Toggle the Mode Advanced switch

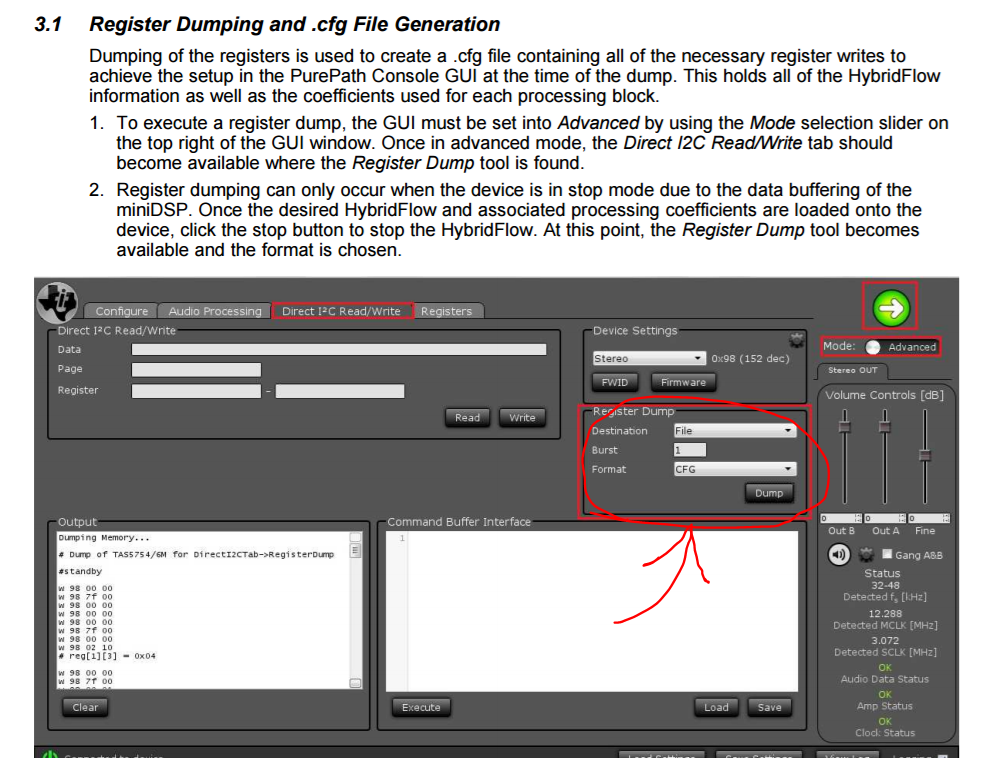(873, 347)
